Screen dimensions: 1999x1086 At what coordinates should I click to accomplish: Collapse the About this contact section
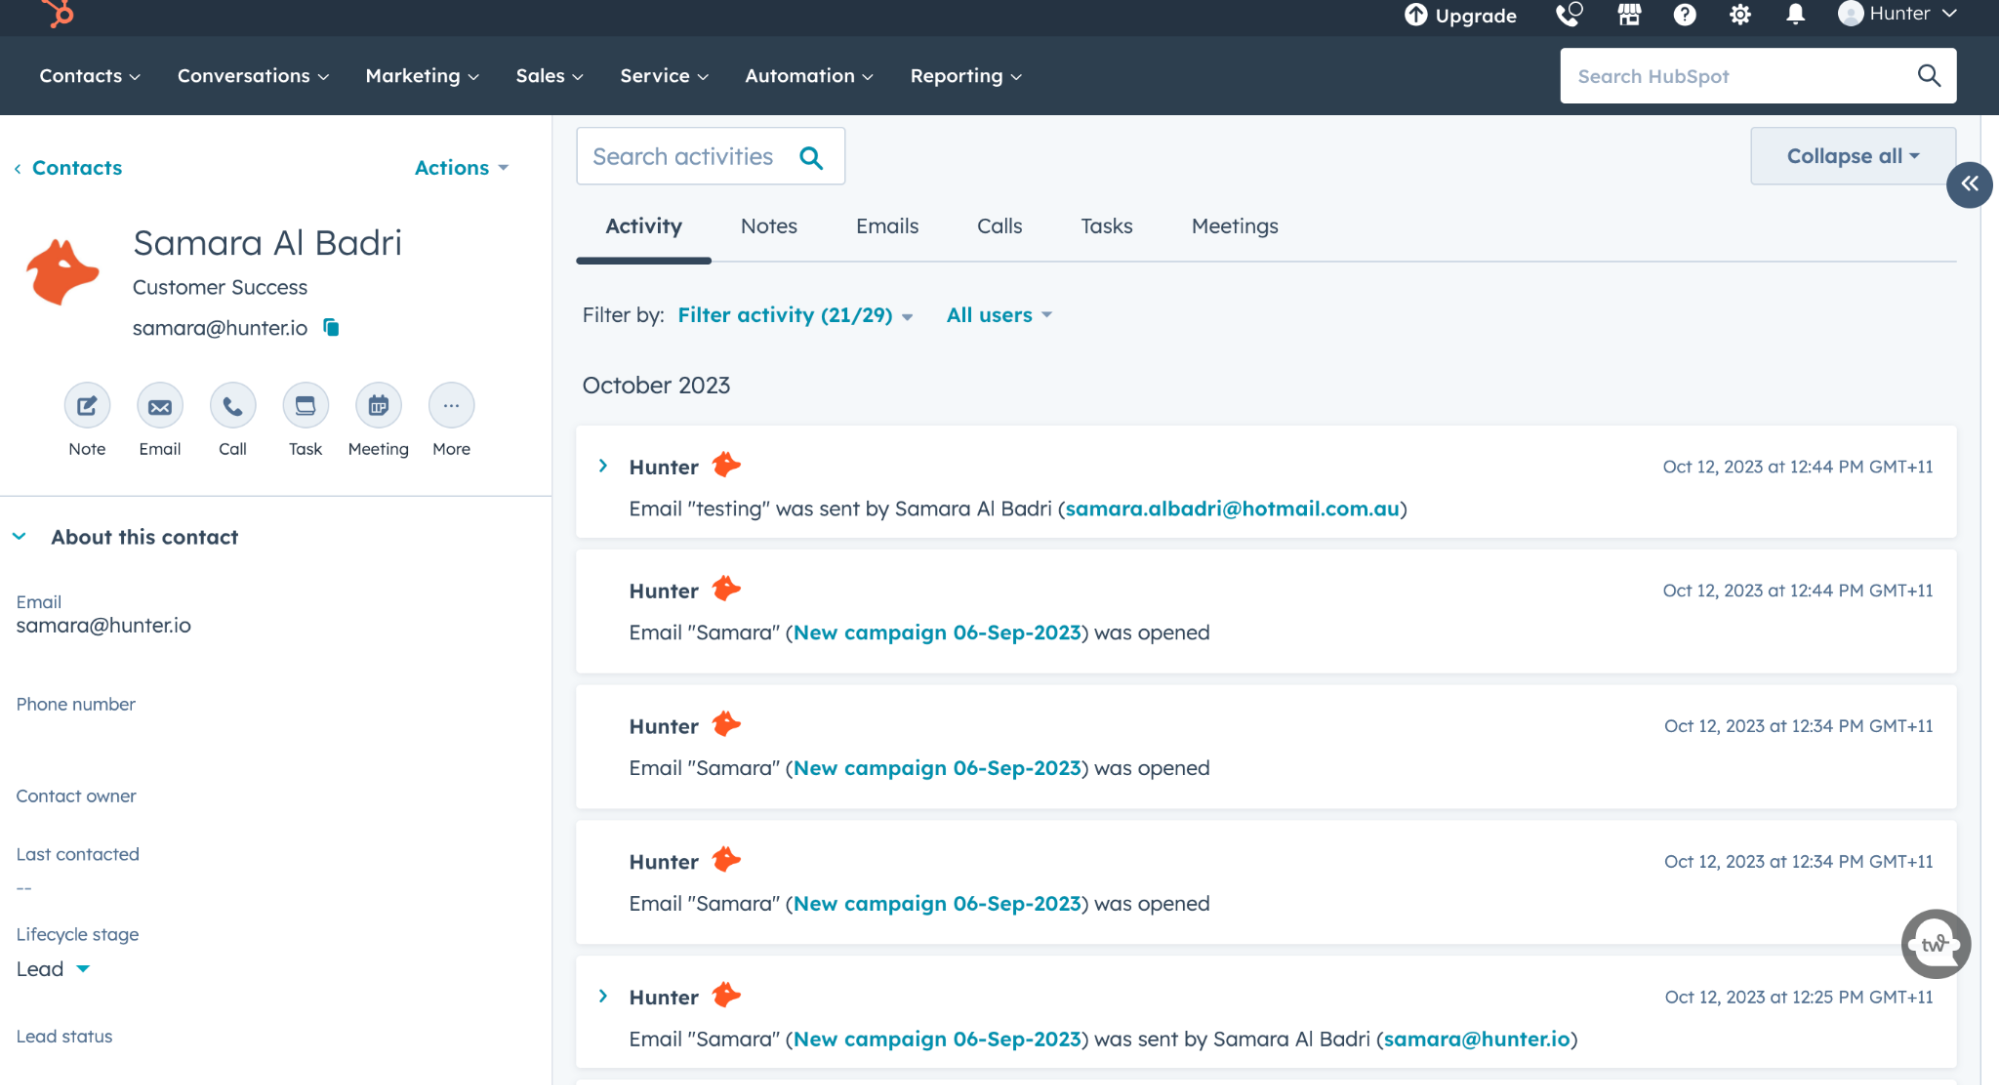[x=19, y=537]
